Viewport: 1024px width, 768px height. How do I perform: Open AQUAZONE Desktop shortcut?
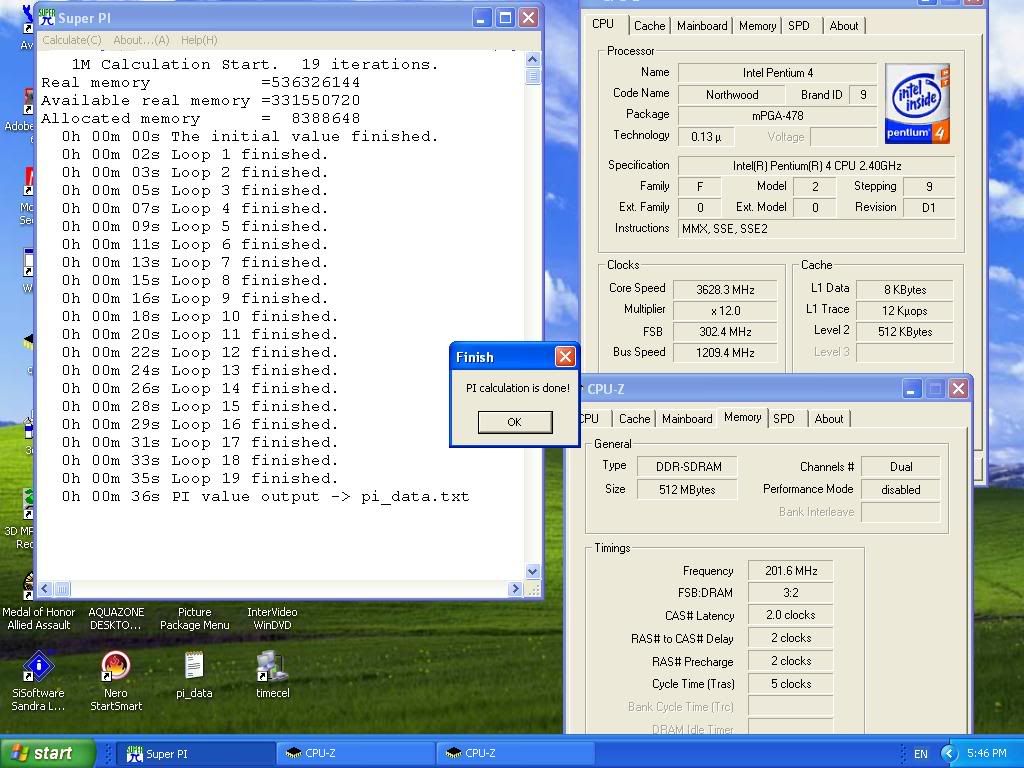click(116, 618)
